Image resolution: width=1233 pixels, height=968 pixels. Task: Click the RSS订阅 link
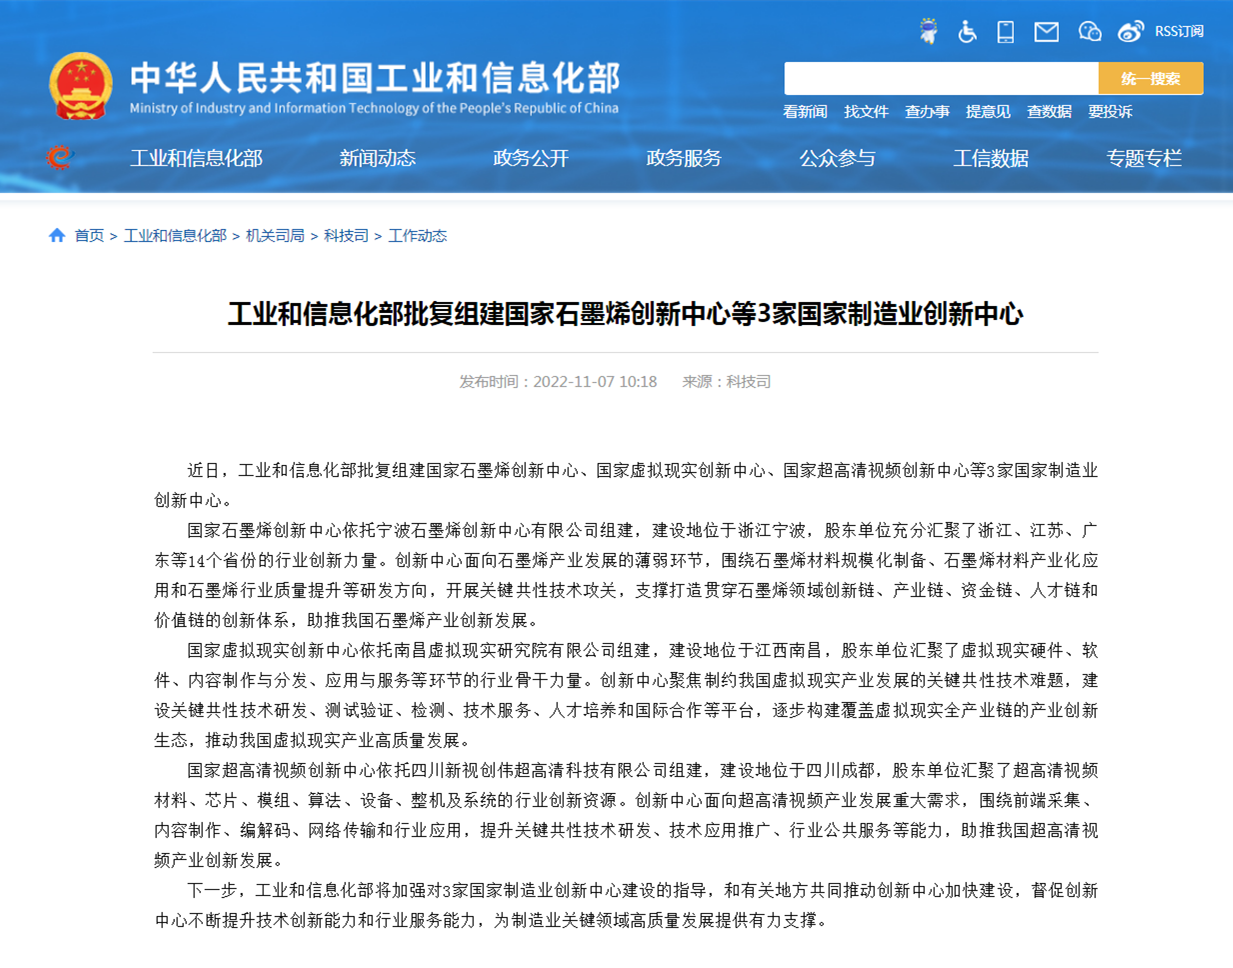pos(1179,32)
